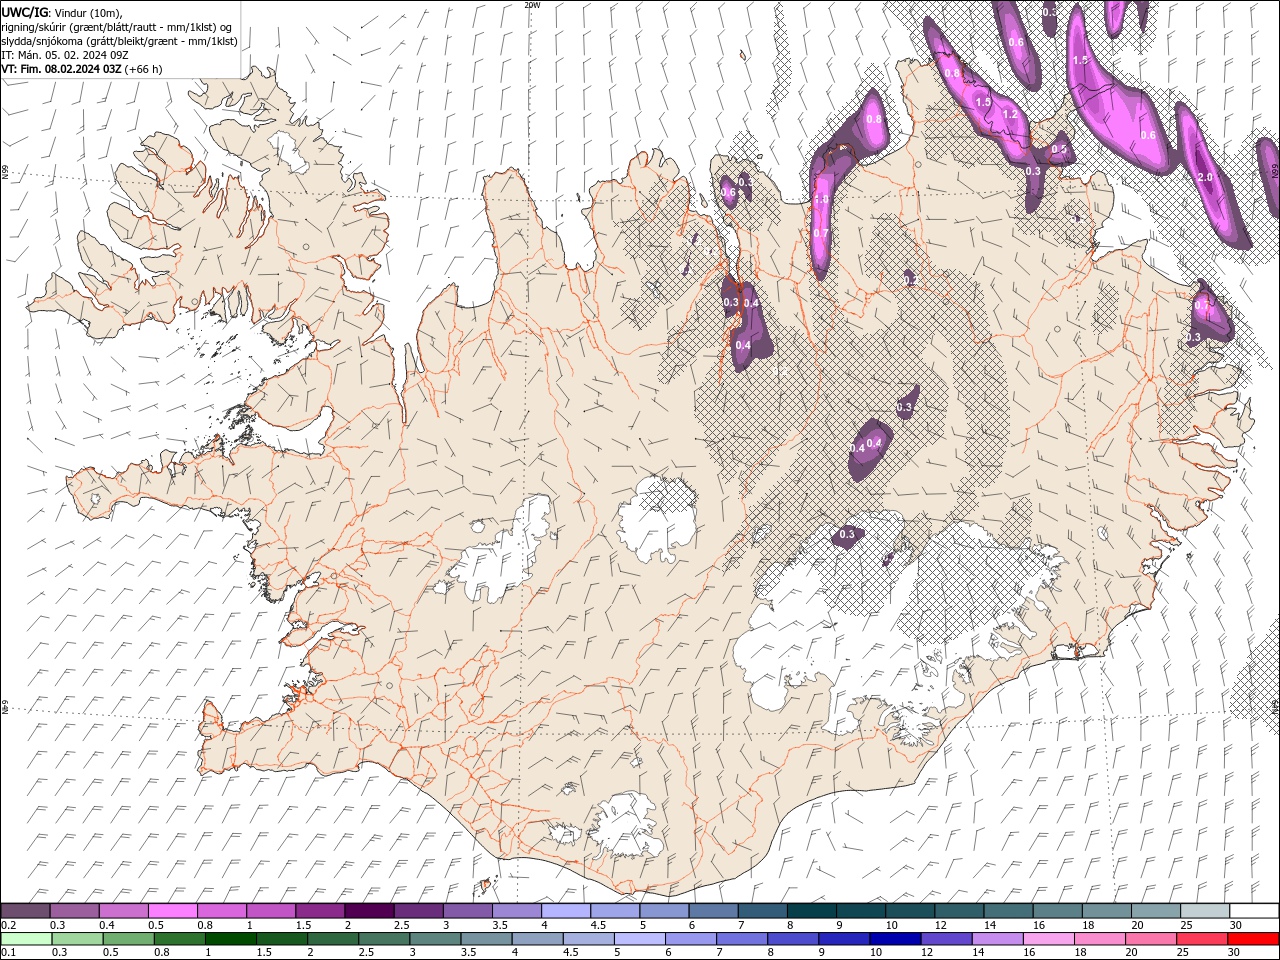
Task: Pick bottom-row light pink swatch between 16 and 18
Action: click(x=1048, y=938)
